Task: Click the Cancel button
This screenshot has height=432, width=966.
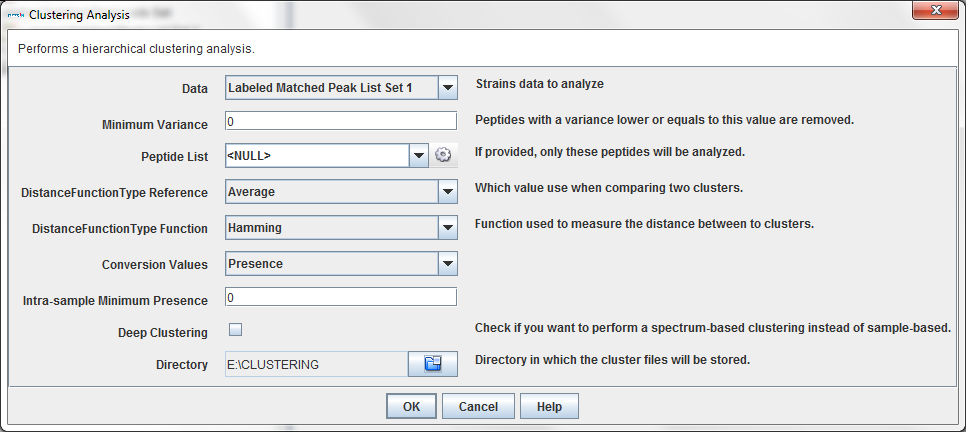Action: click(478, 407)
